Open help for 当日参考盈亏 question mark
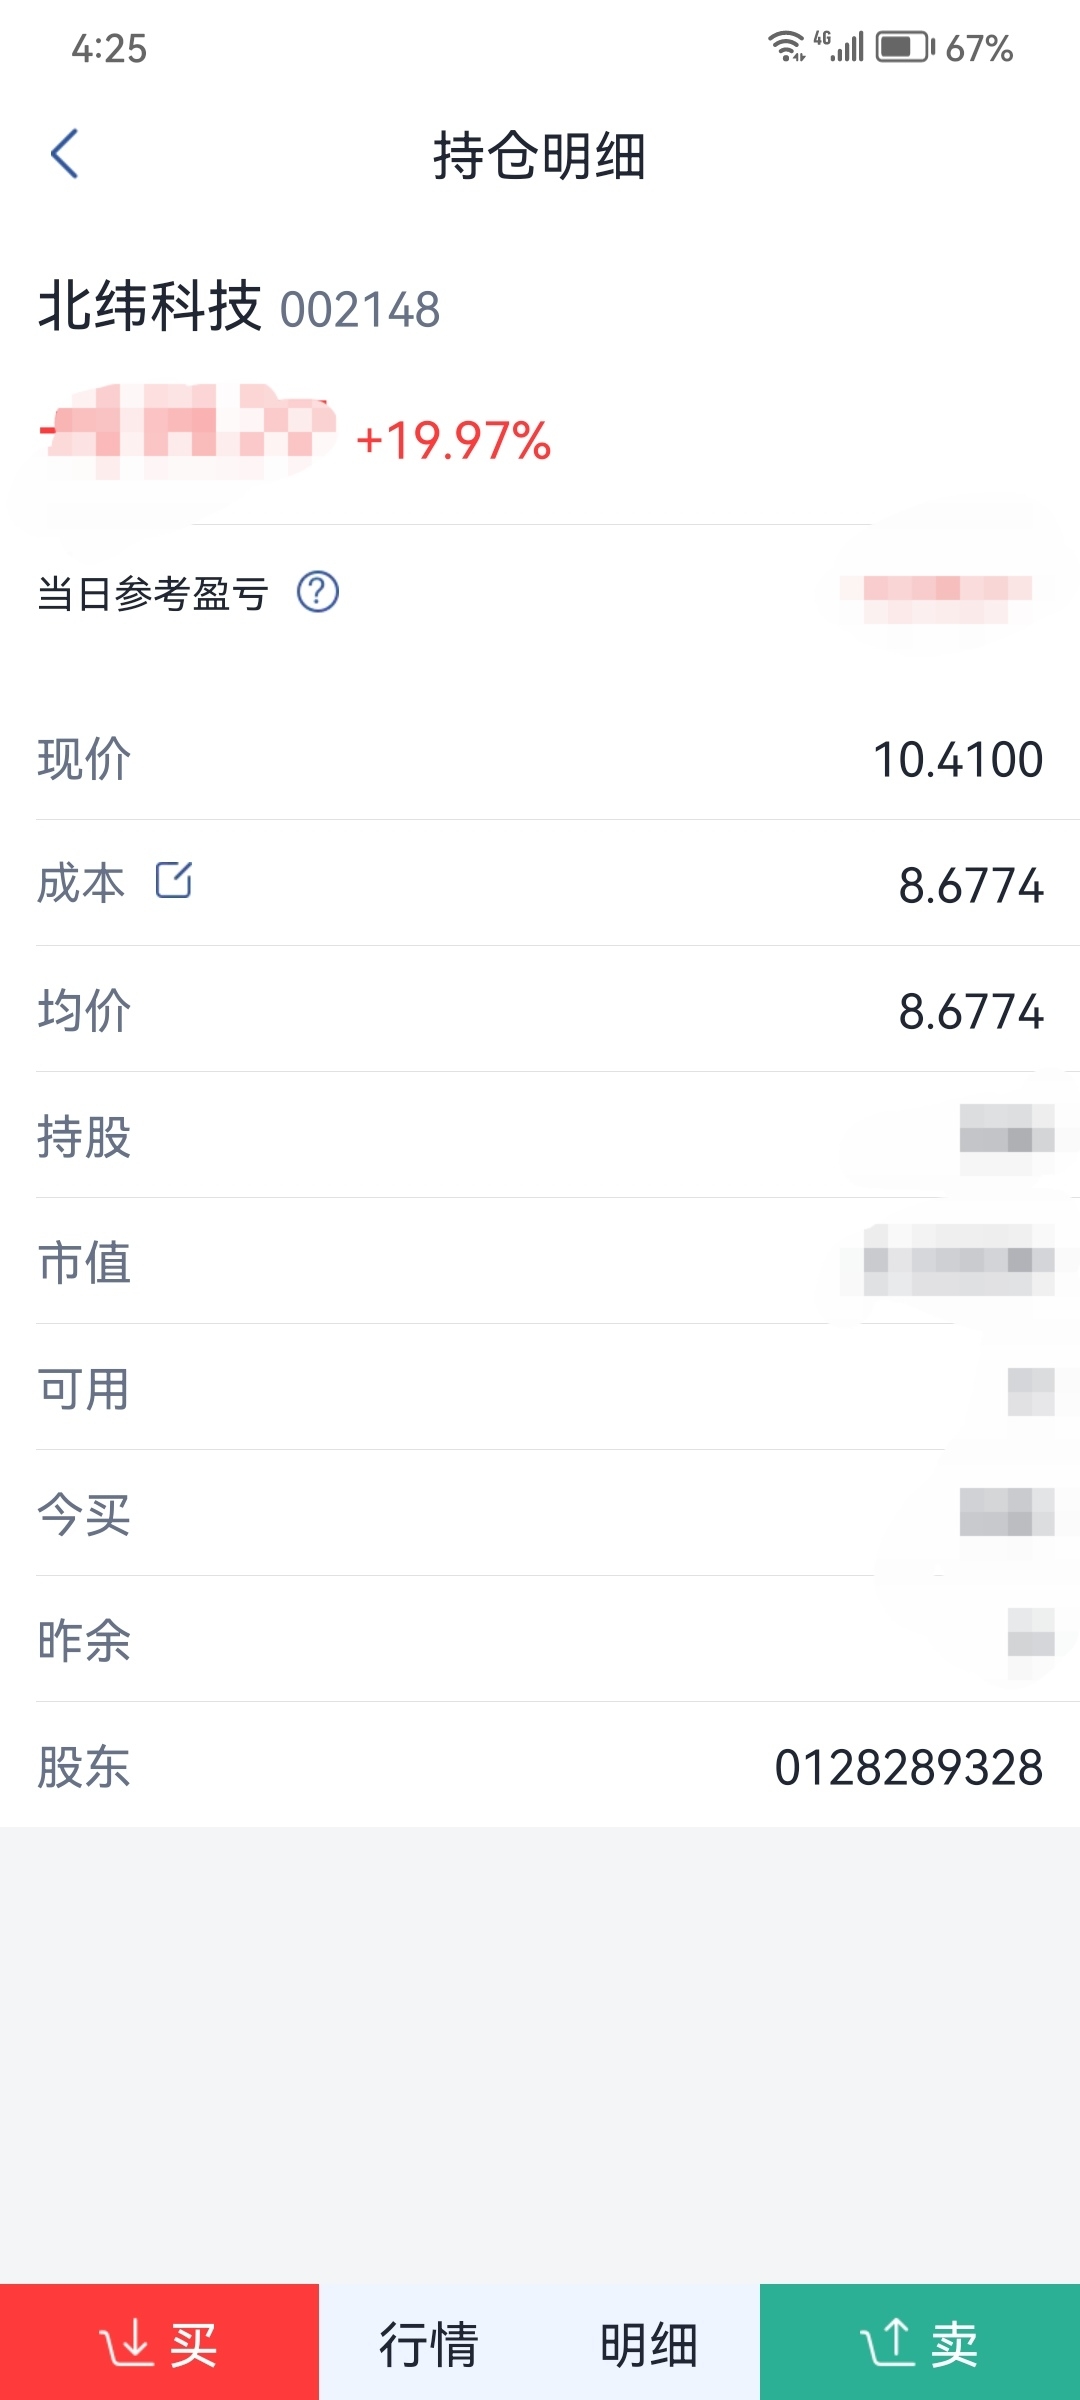1080x2400 pixels. 318,592
